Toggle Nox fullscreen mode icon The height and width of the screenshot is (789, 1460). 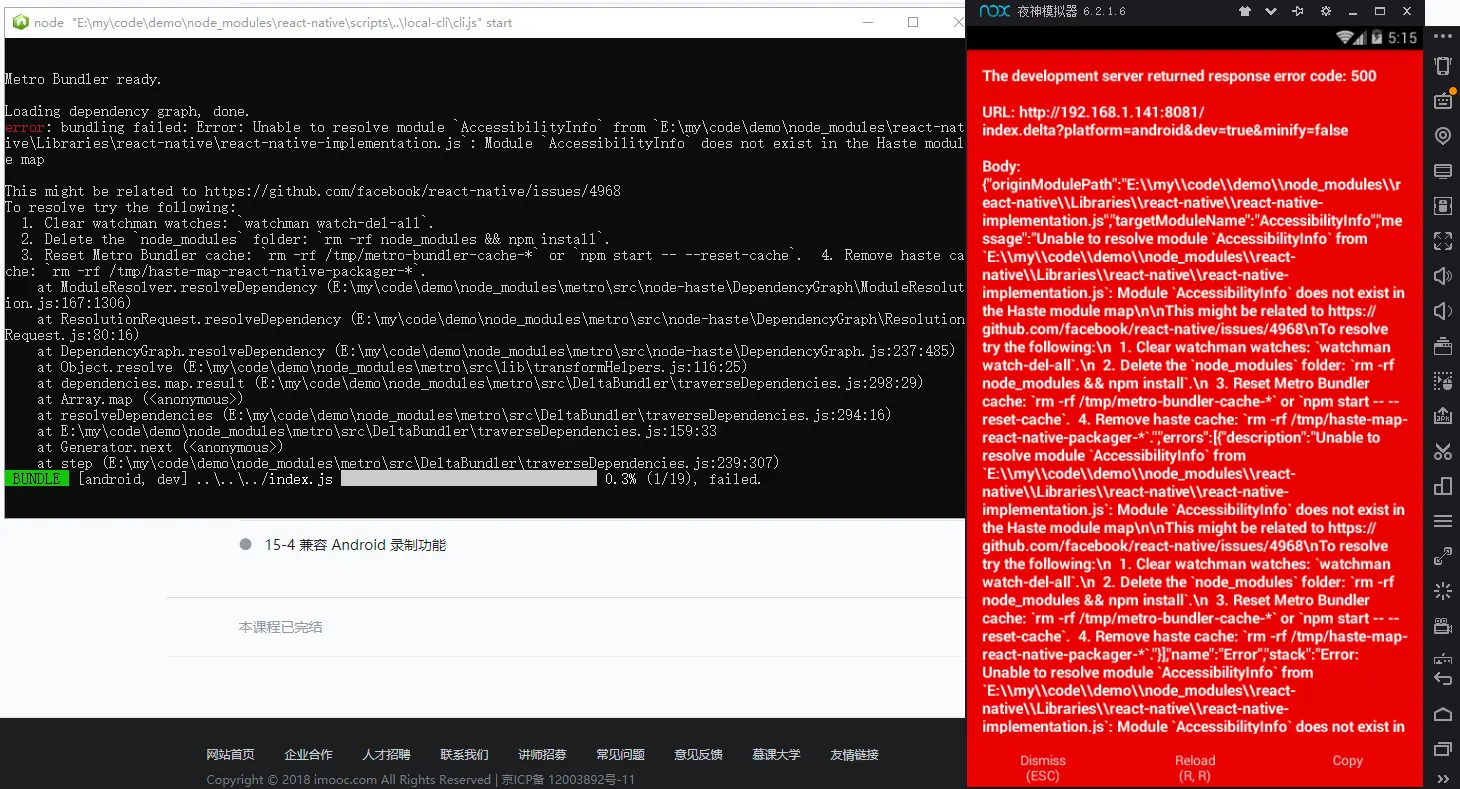1443,241
